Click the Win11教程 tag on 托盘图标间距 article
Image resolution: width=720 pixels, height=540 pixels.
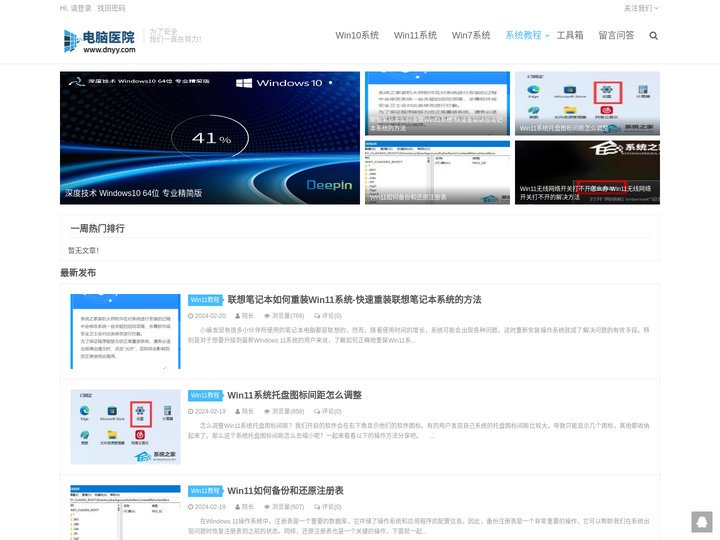click(x=205, y=395)
